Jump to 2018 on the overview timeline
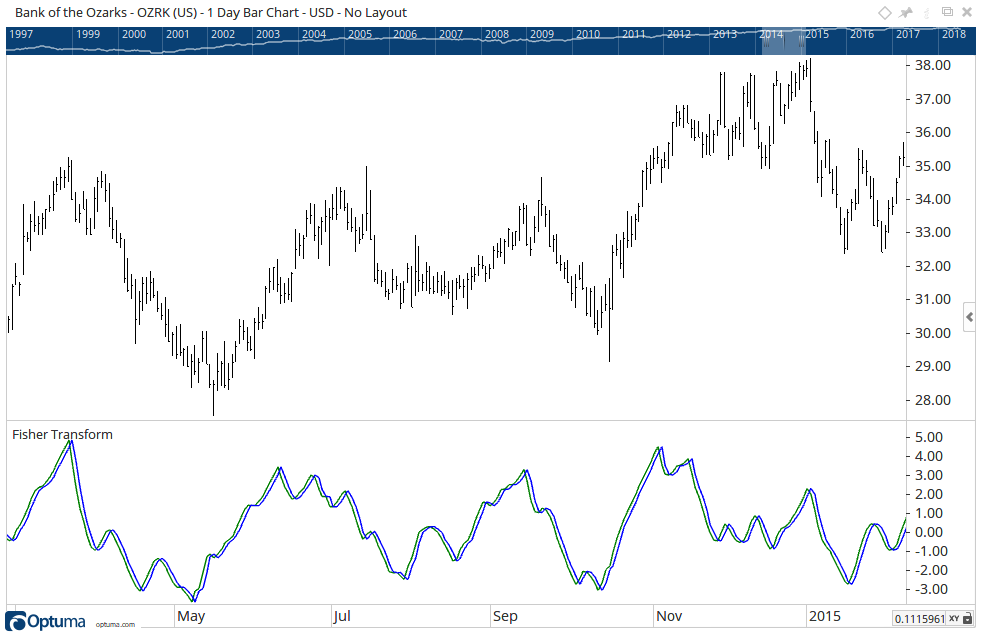982x635 pixels. tap(954, 34)
